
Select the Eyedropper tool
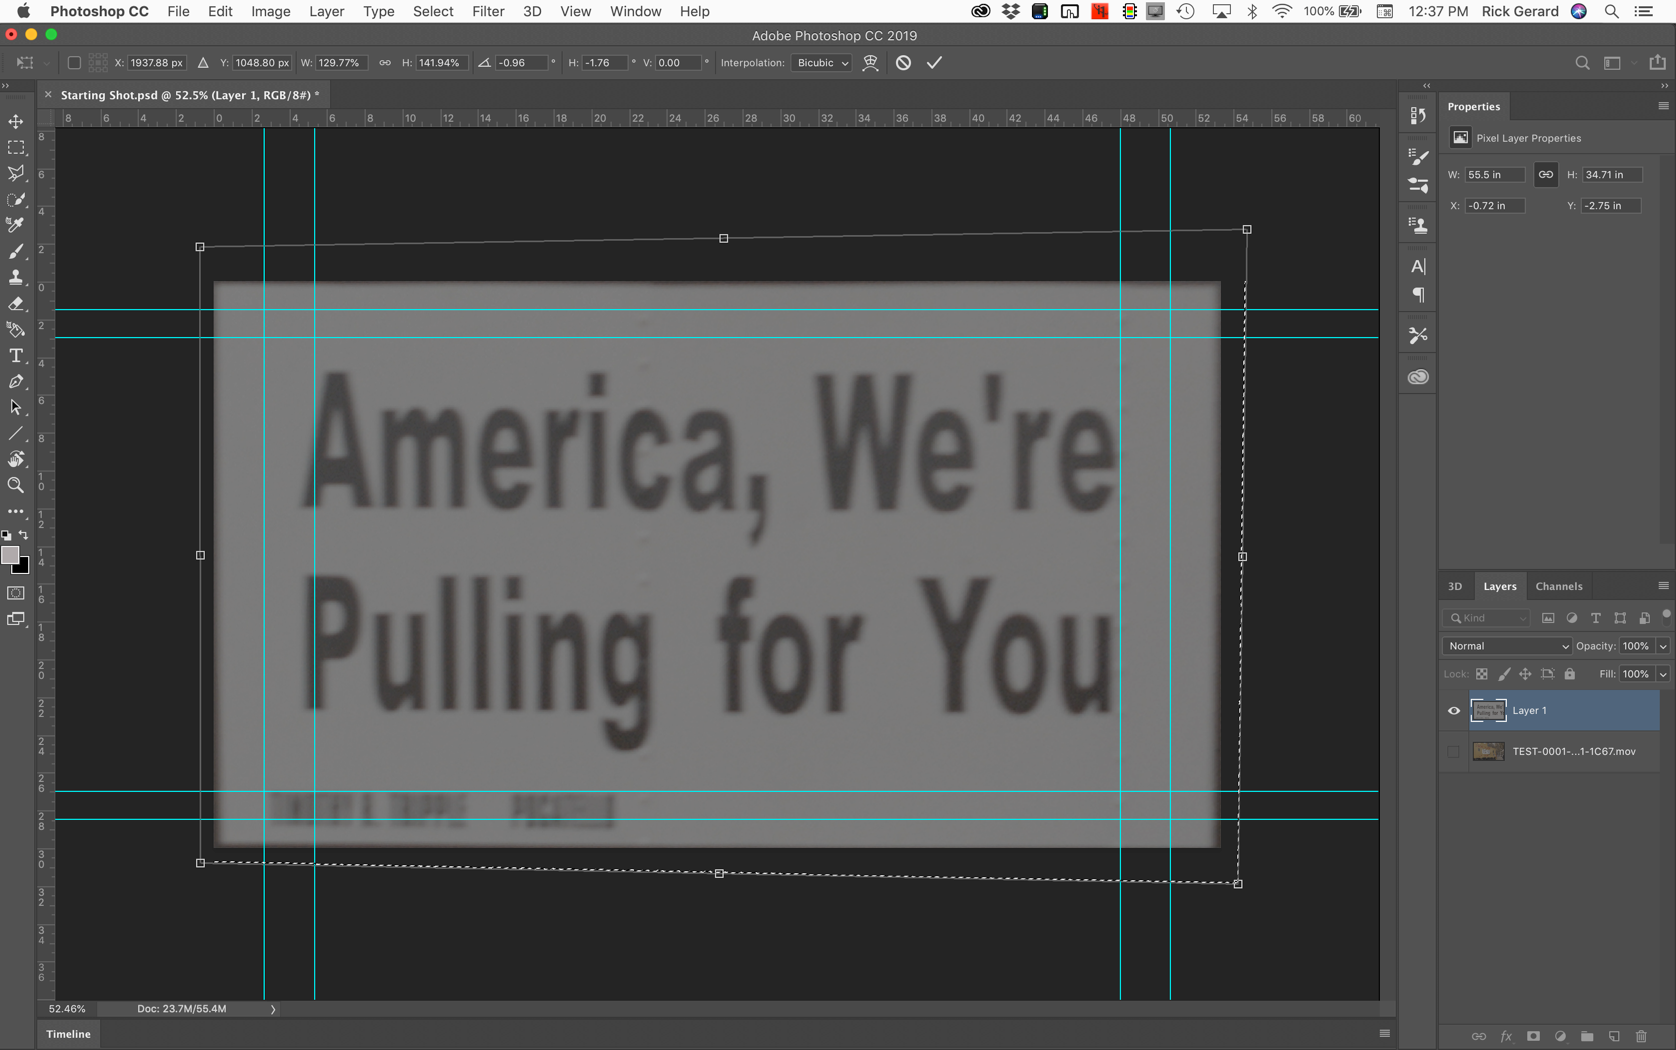(x=16, y=225)
